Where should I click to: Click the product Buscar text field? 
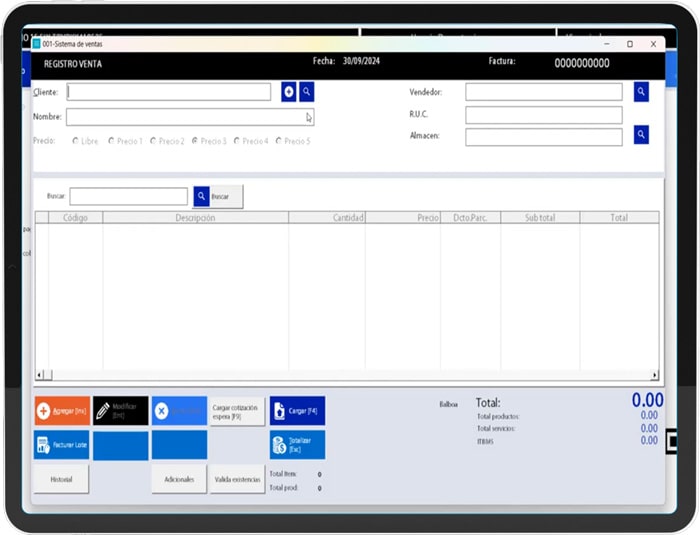point(129,196)
